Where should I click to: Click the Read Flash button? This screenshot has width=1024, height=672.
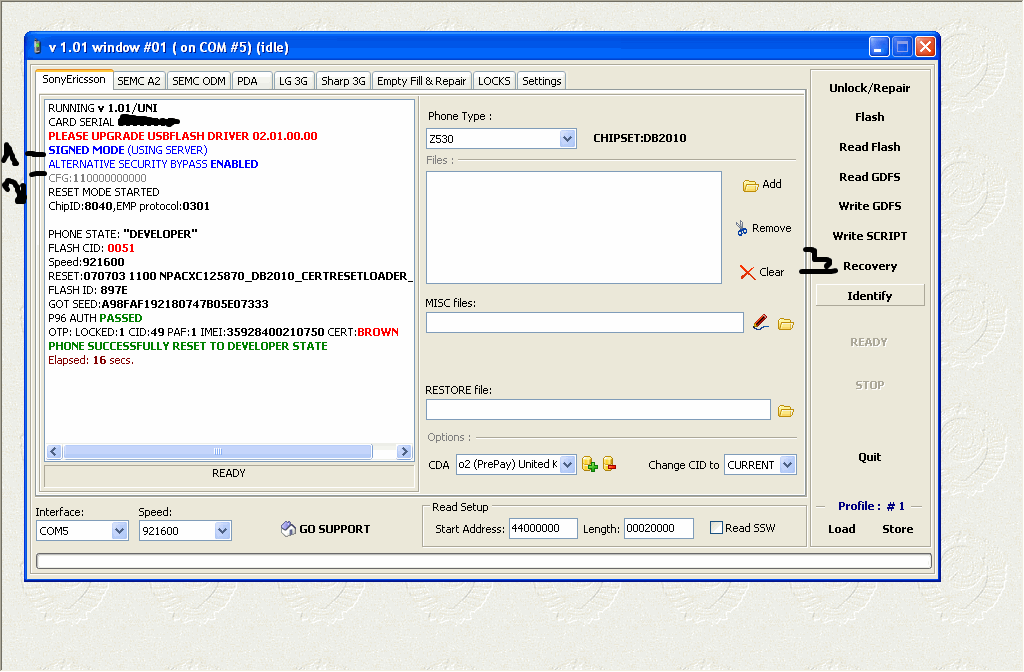[x=869, y=148]
